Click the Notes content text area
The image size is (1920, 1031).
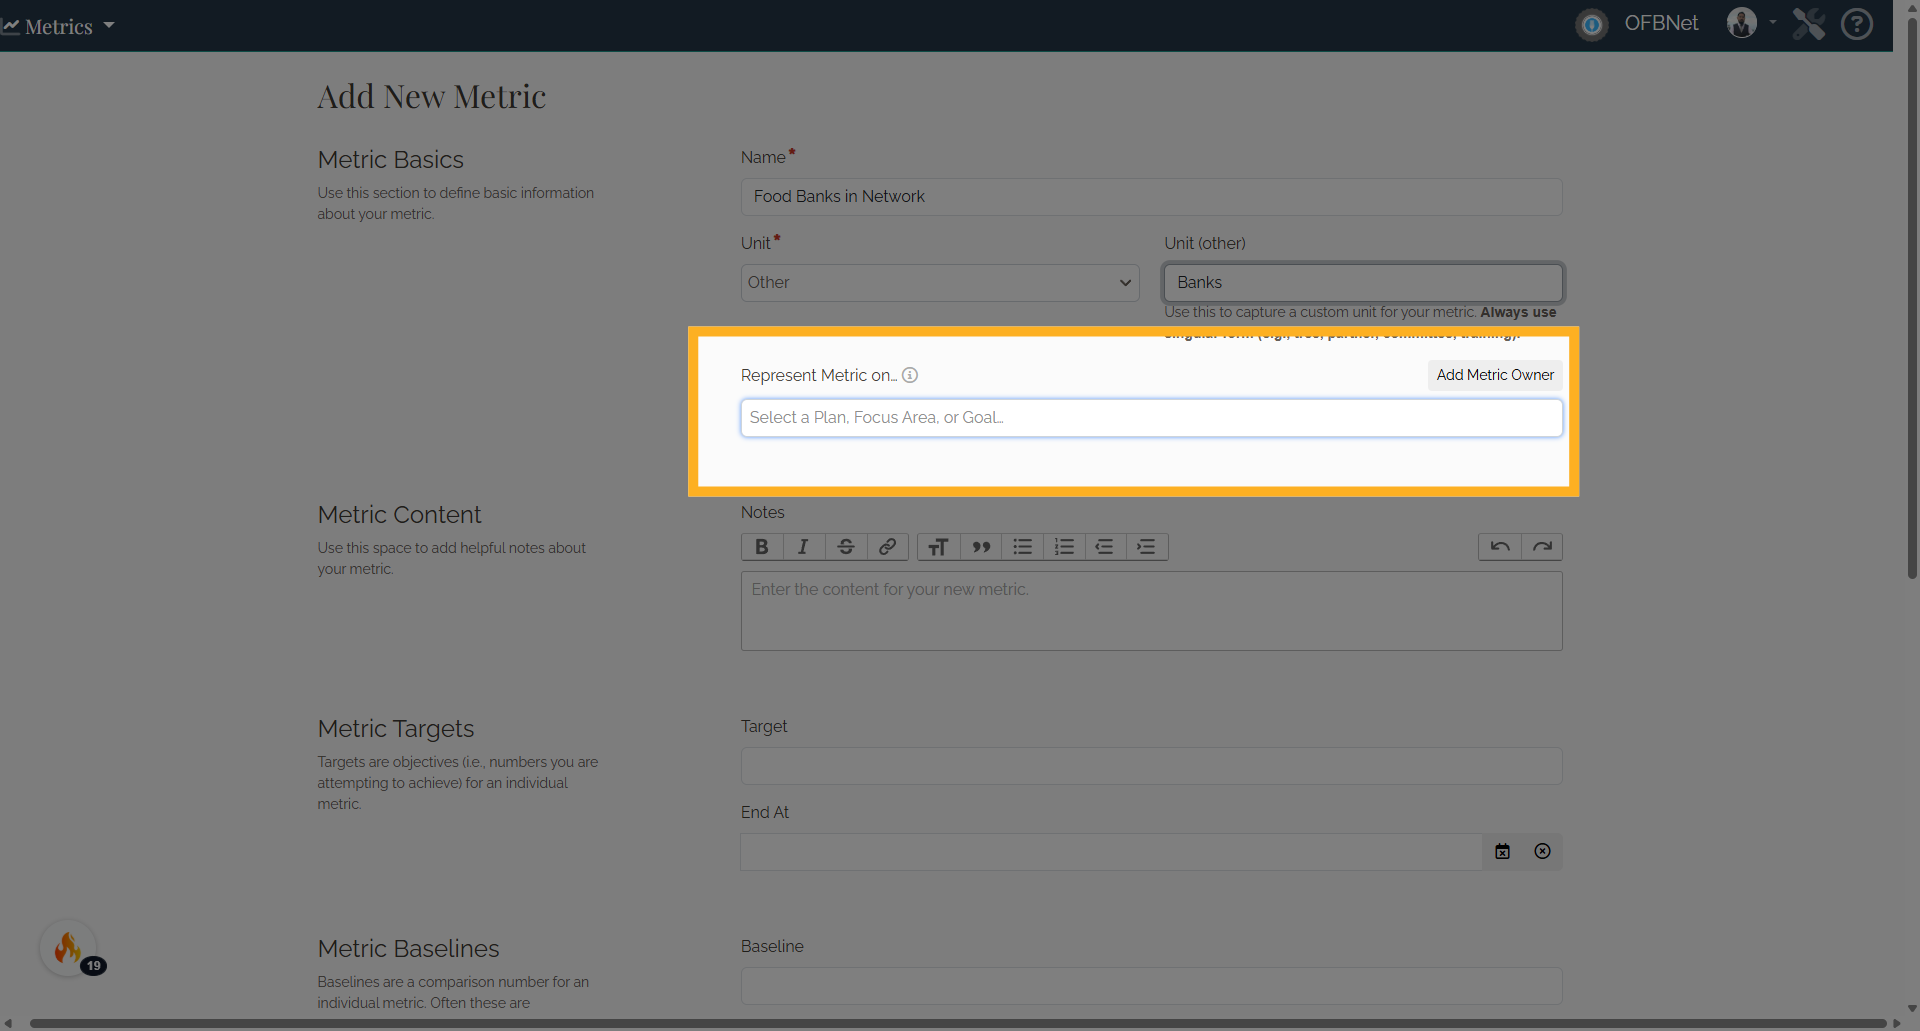coord(1151,611)
